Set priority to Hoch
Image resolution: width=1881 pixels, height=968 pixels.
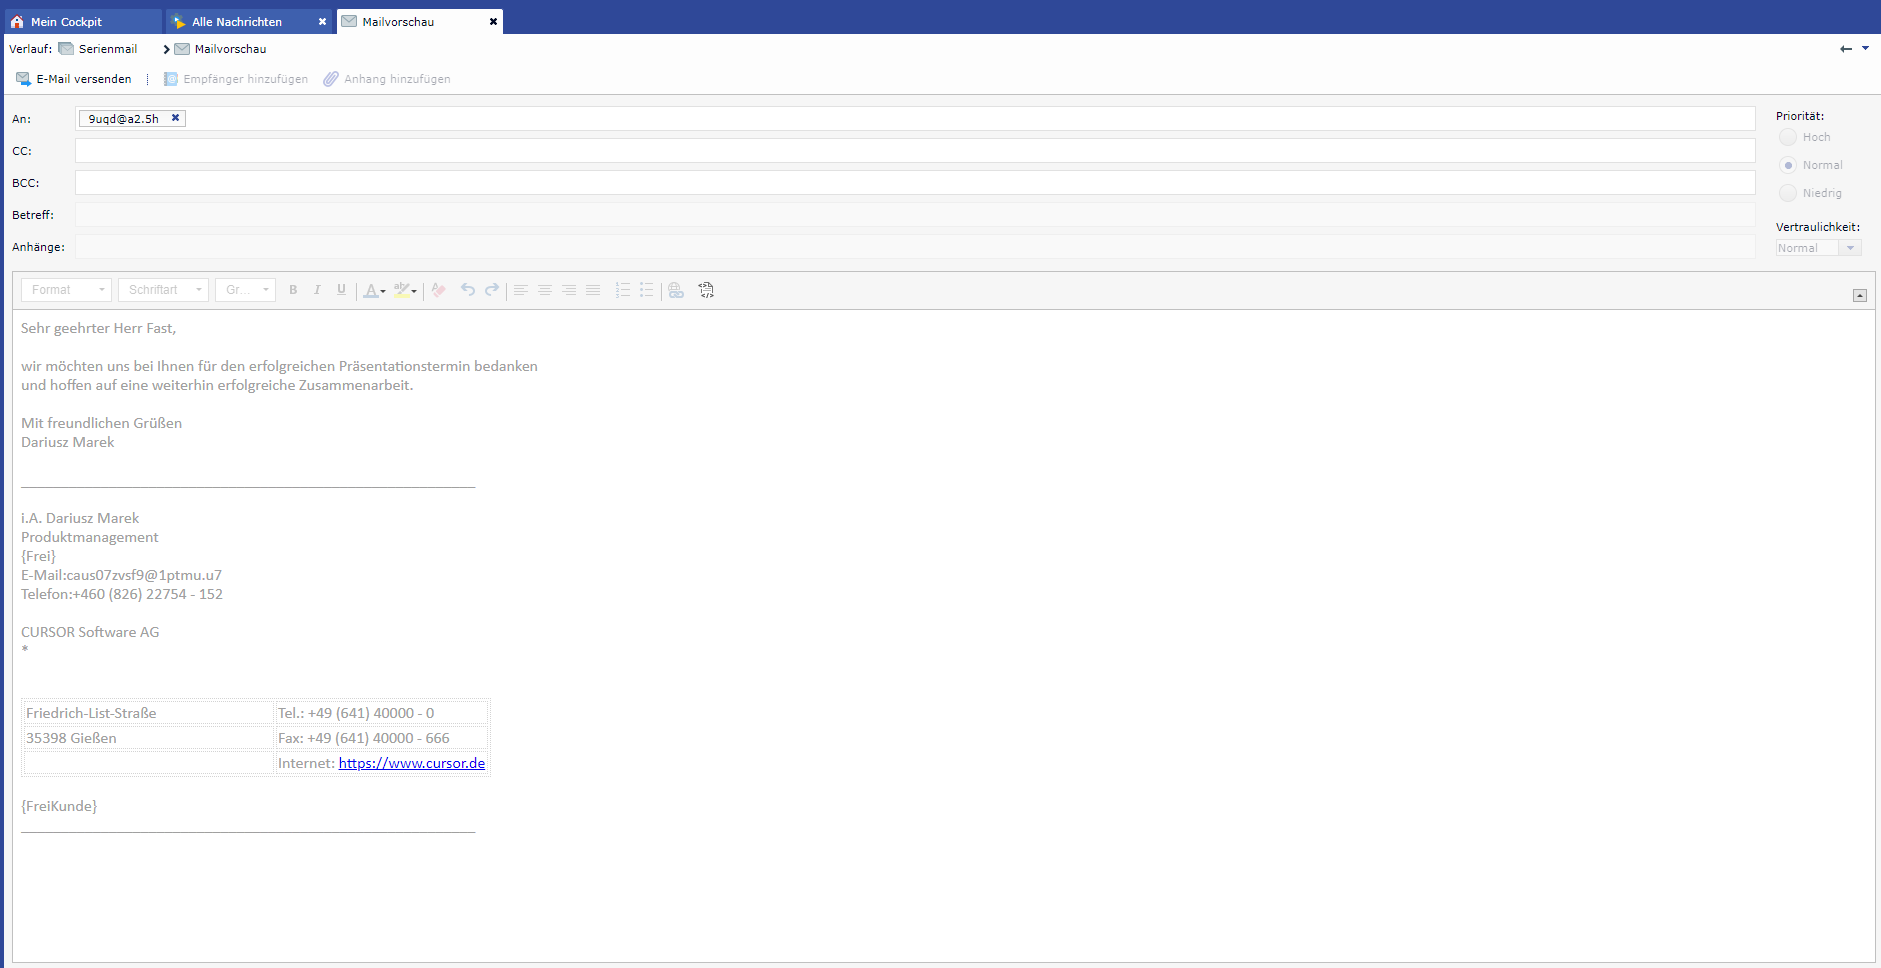(1788, 137)
